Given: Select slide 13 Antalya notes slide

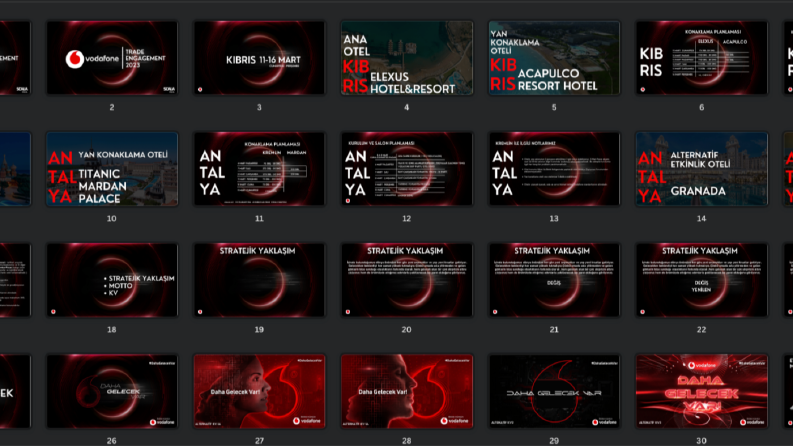Looking at the screenshot, I should point(554,169).
